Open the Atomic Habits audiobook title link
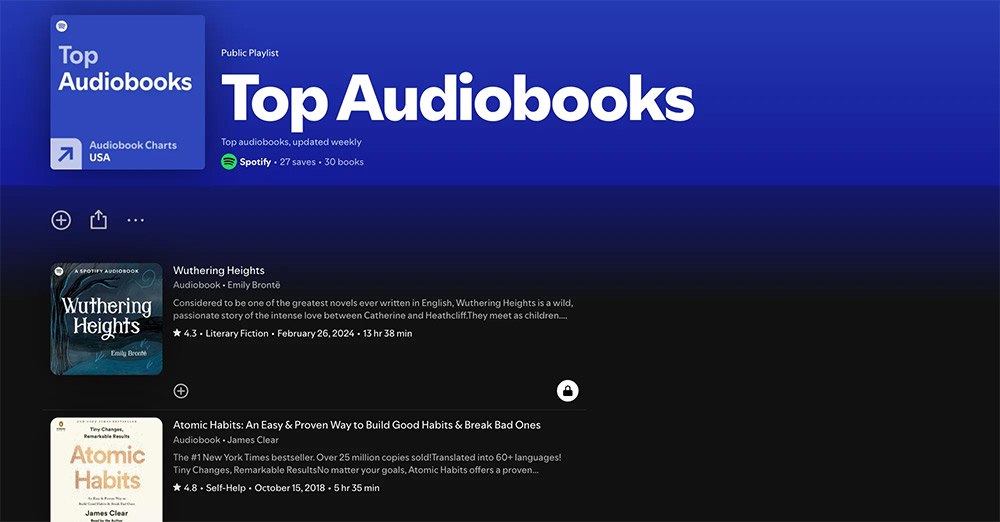The height and width of the screenshot is (522, 1000). point(357,425)
